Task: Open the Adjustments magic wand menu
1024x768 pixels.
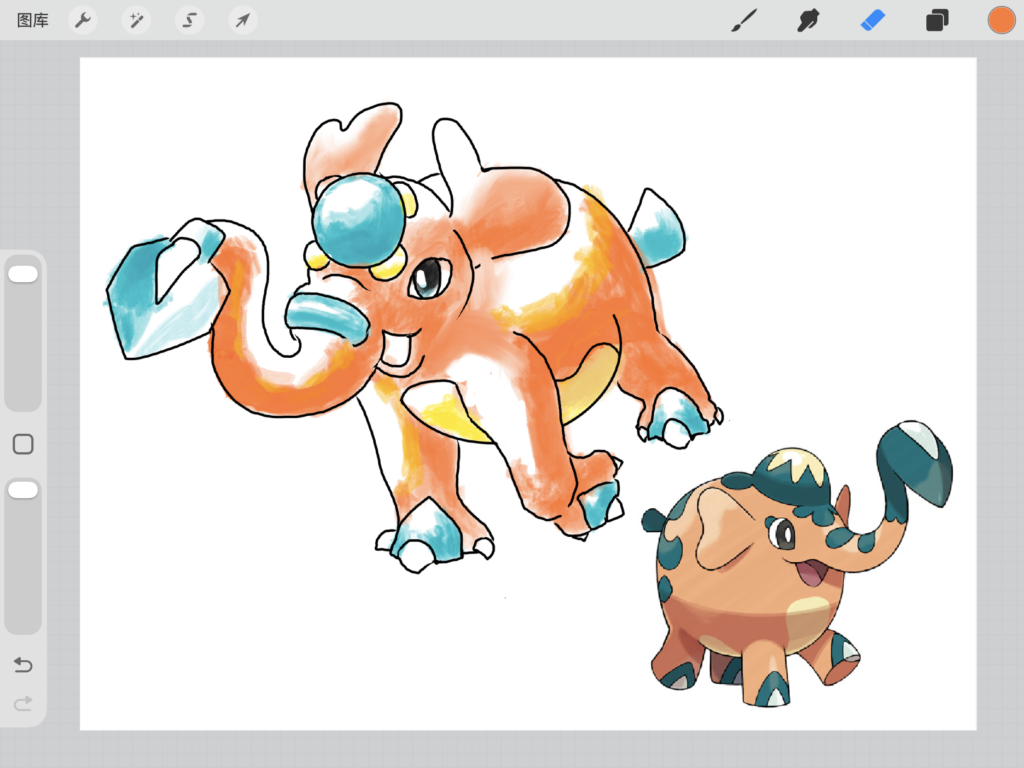Action: point(136,20)
